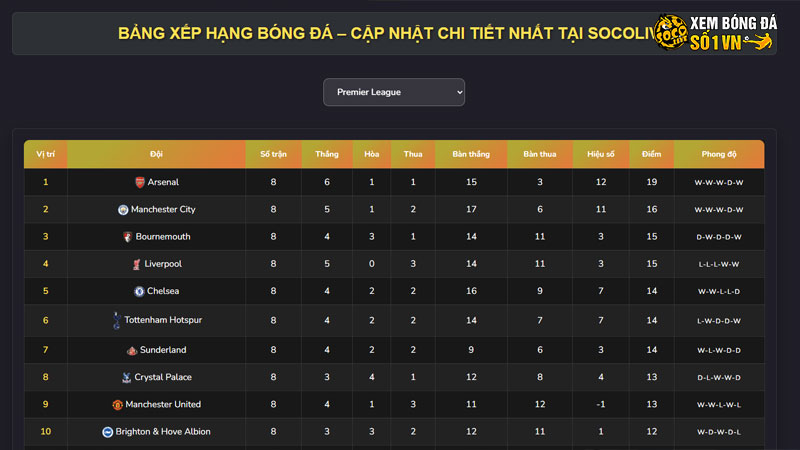Click the Brighton & Hove Albion badge
Screen dimensions: 800x450
click(x=108, y=432)
